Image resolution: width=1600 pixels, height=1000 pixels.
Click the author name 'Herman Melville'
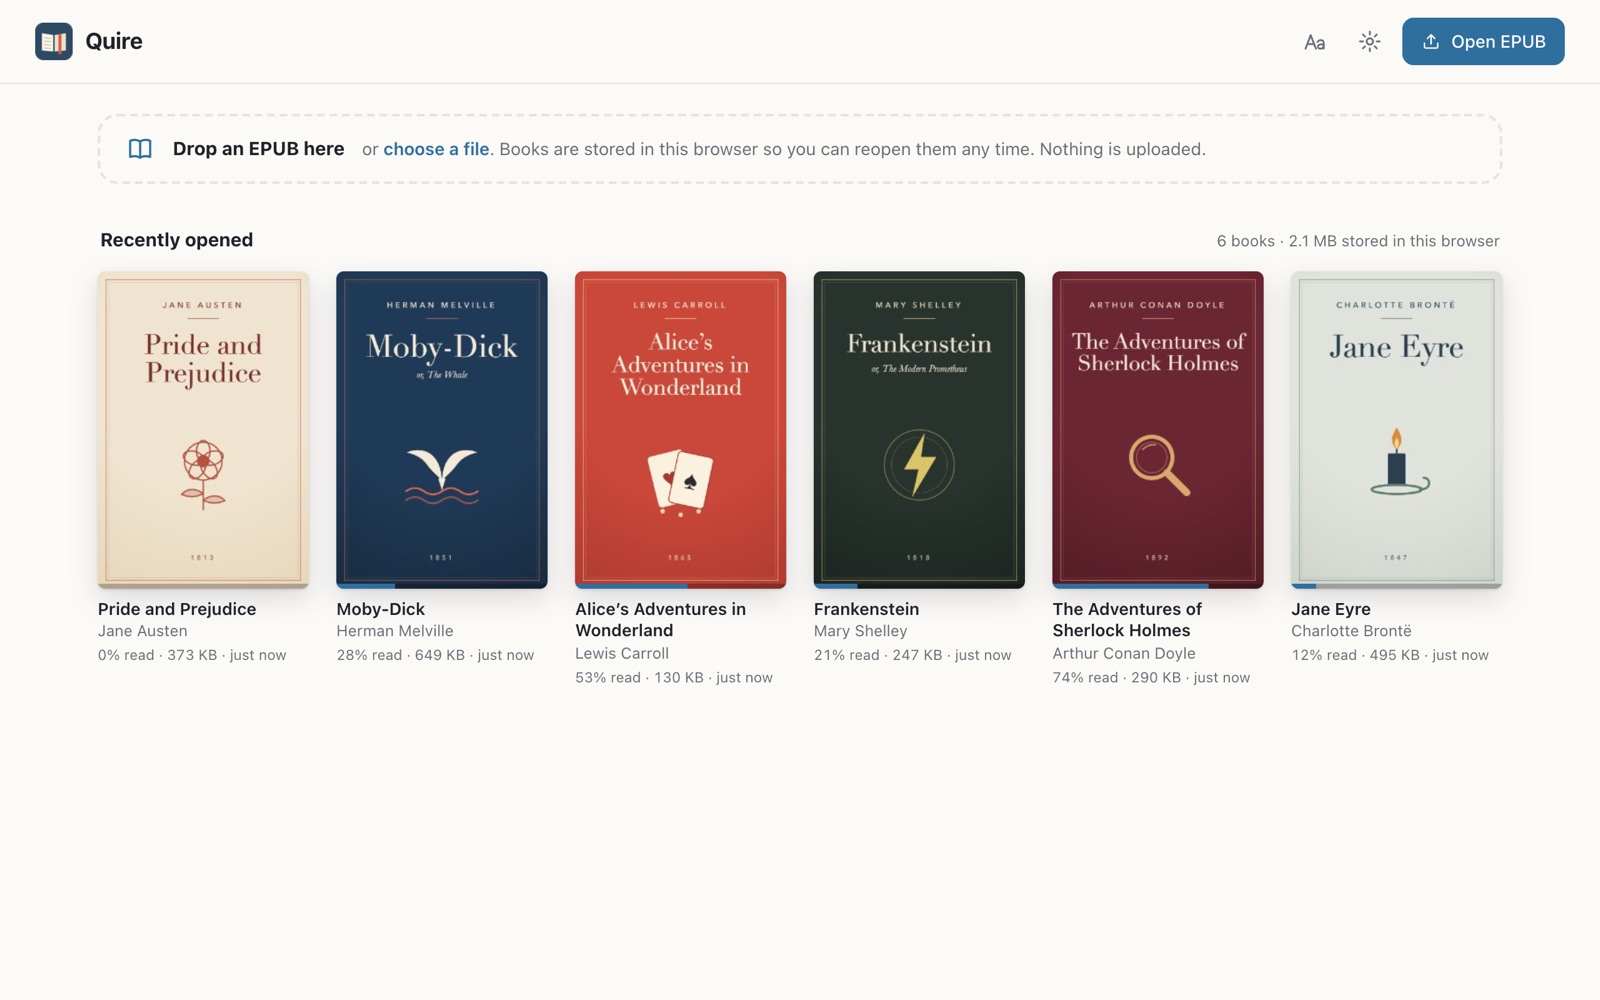[395, 631]
